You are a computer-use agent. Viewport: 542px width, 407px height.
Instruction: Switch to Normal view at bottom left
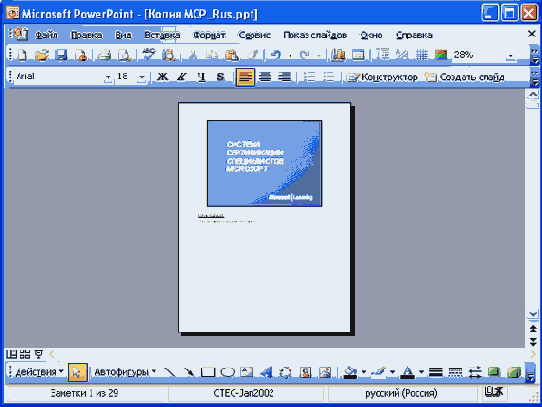(x=11, y=354)
